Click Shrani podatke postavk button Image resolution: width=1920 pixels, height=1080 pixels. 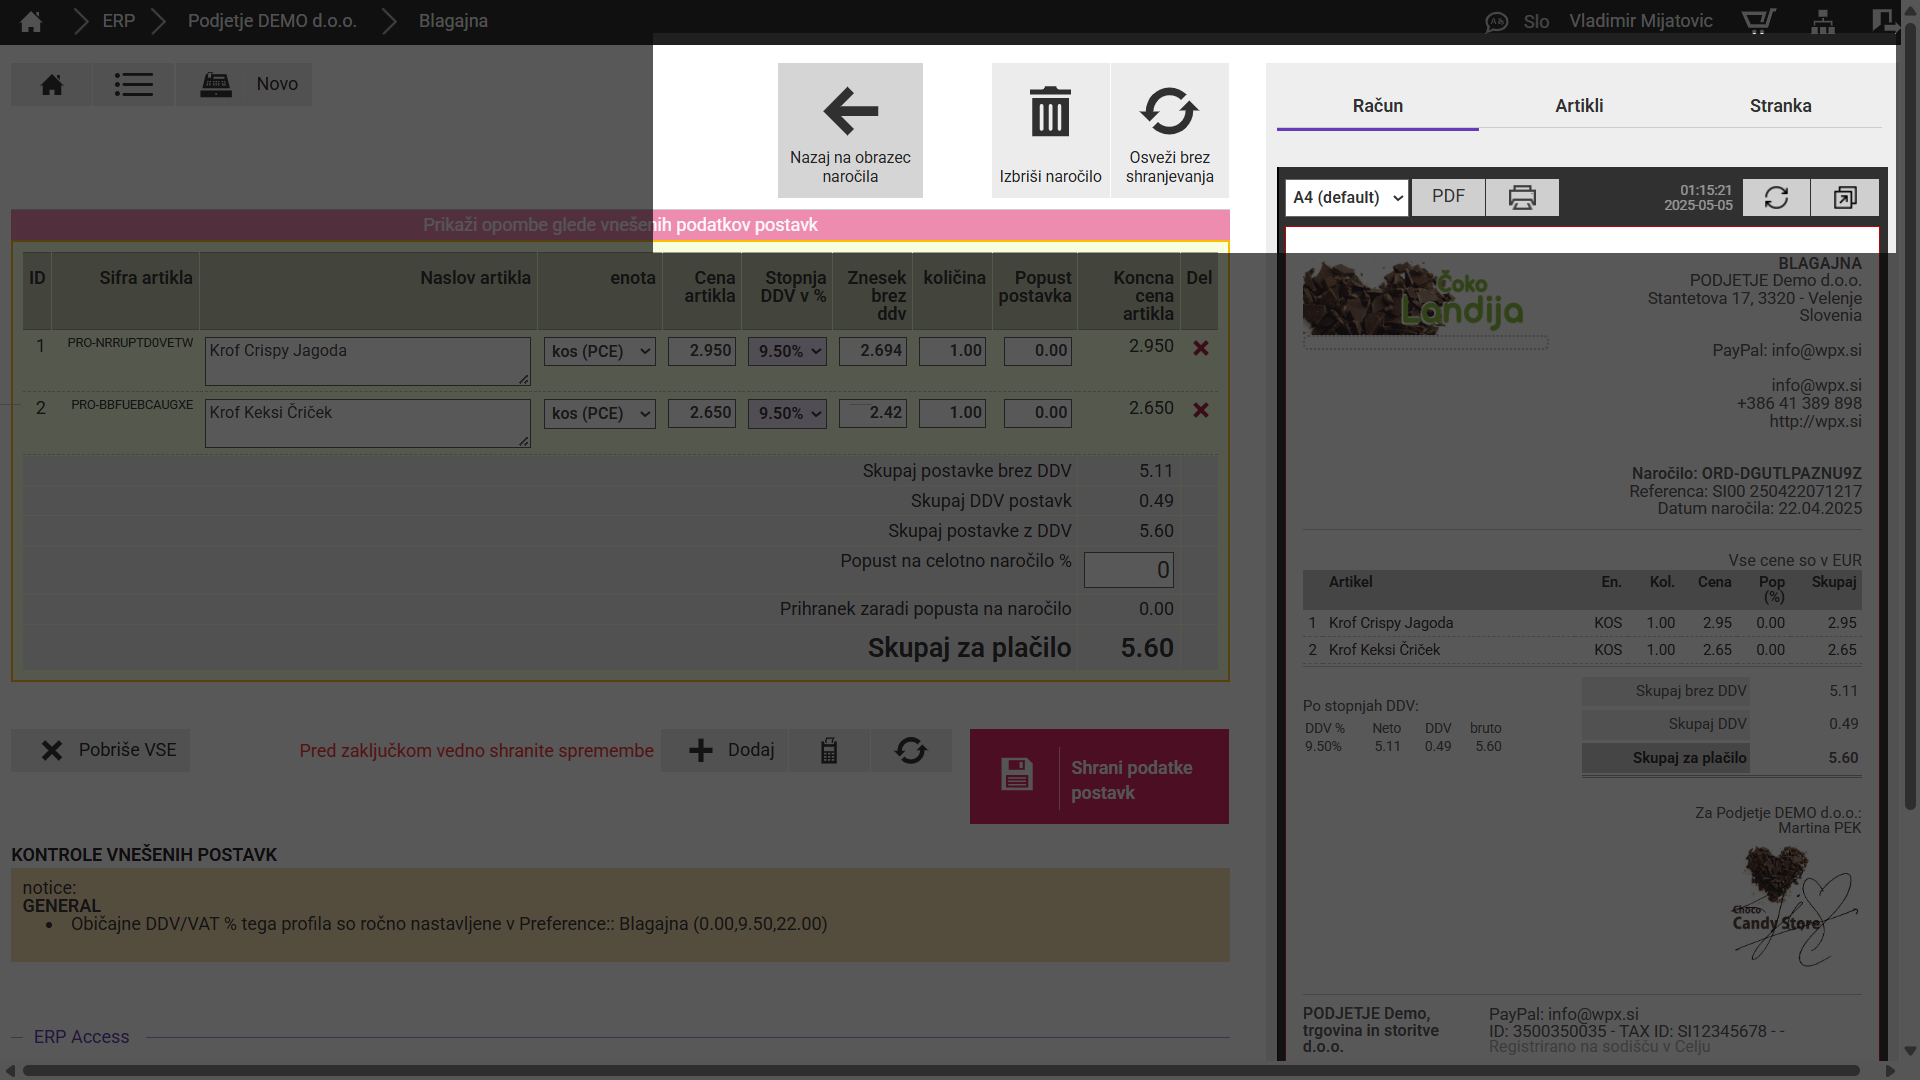(x=1099, y=777)
